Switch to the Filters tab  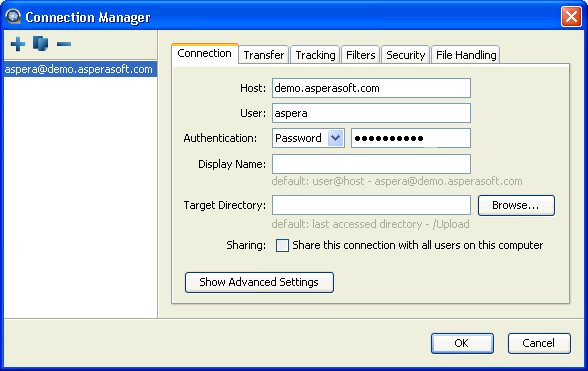point(360,55)
